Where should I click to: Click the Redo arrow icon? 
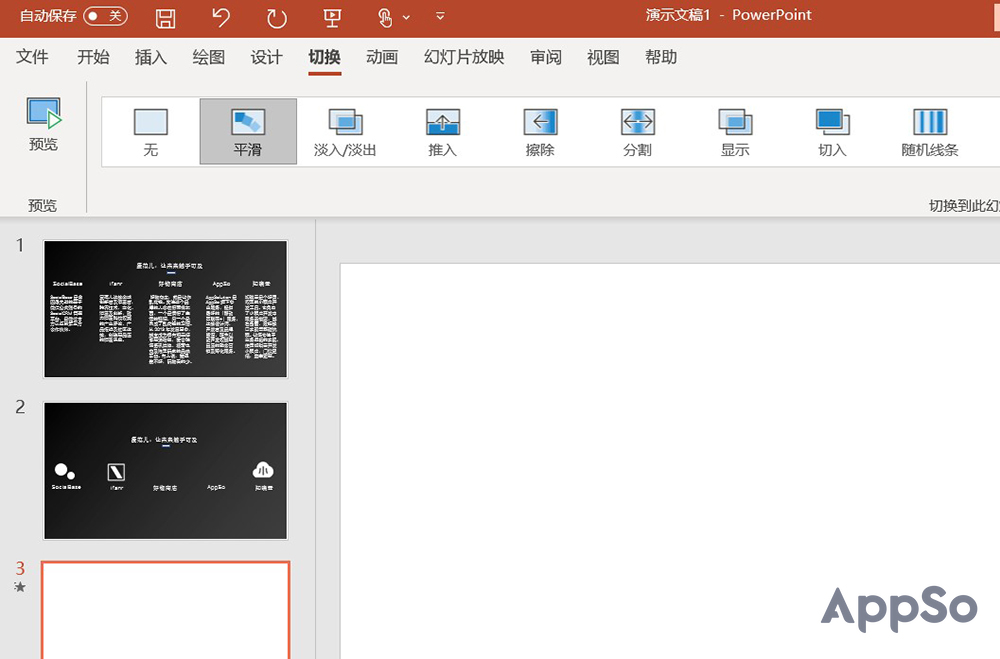pyautogui.click(x=276, y=17)
